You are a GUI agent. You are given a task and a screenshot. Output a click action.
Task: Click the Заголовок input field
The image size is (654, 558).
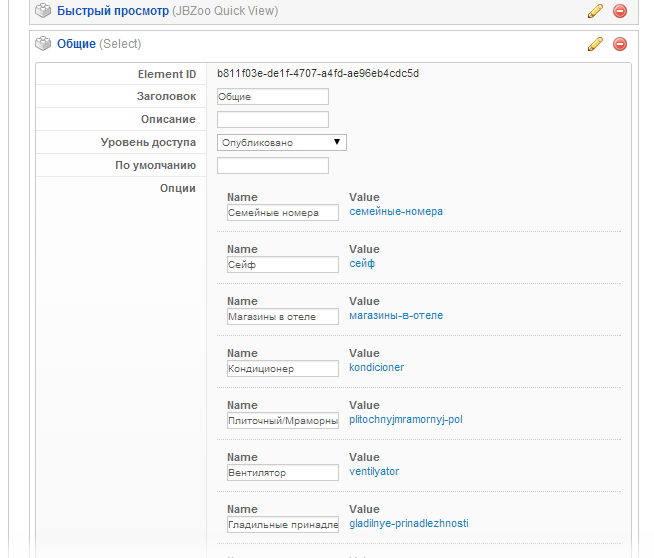pyautogui.click(x=272, y=97)
